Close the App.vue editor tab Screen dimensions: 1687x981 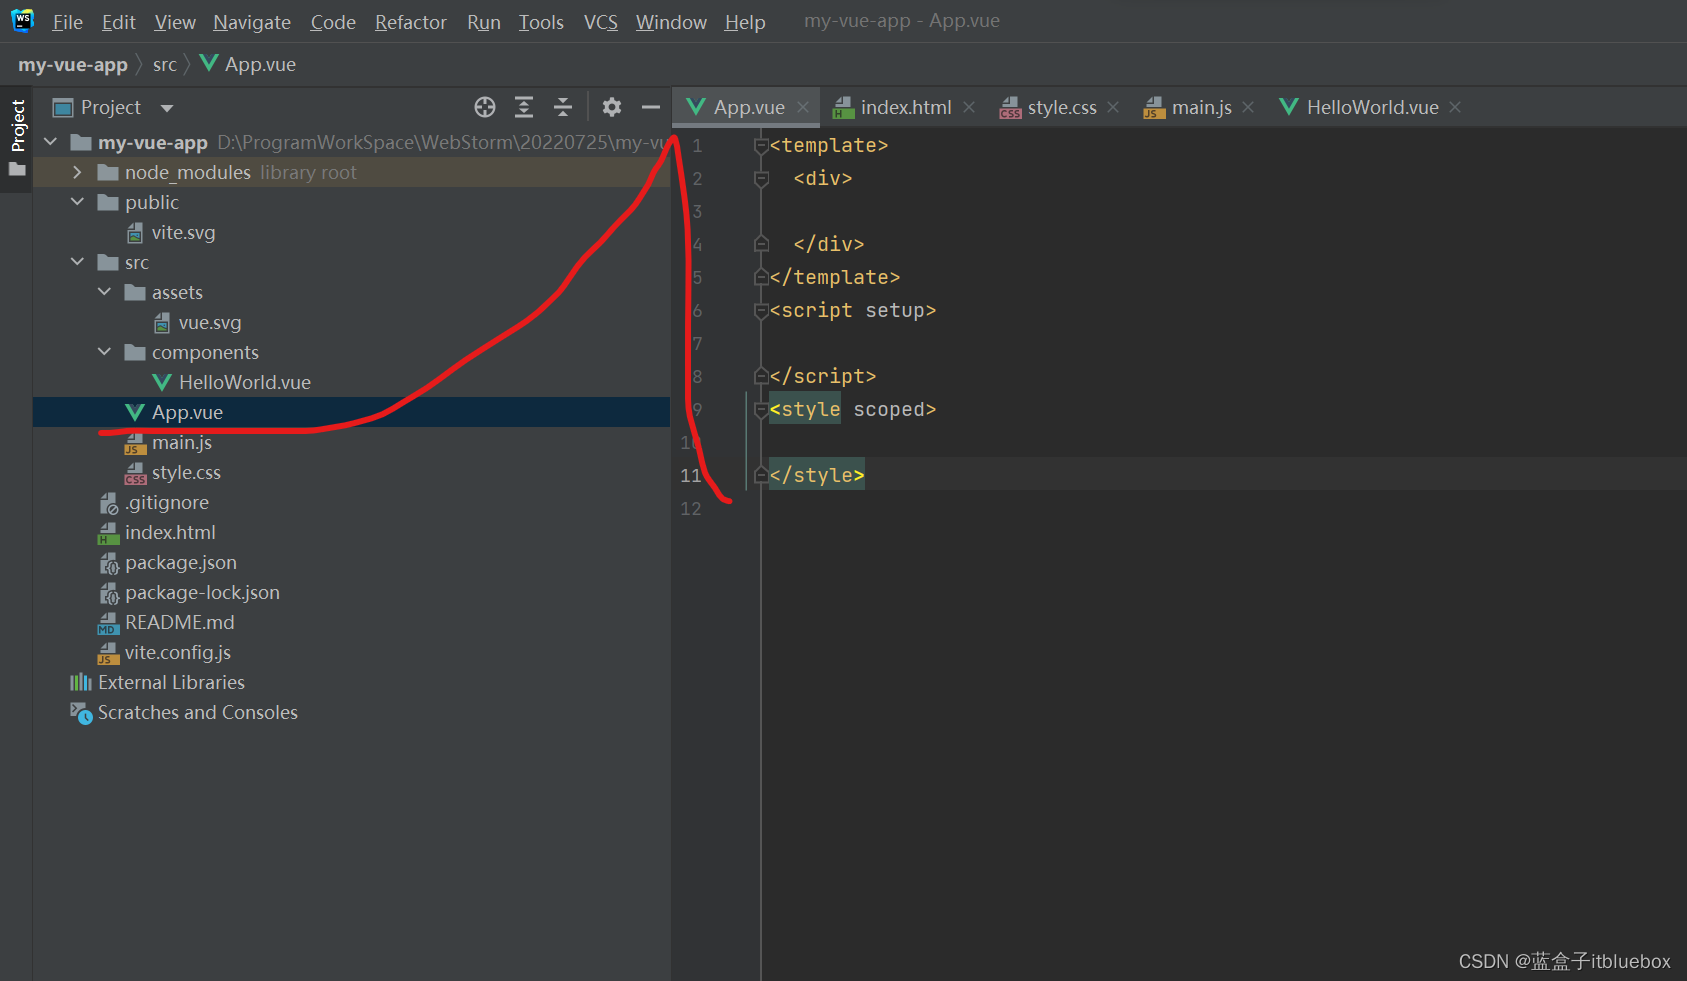point(803,107)
